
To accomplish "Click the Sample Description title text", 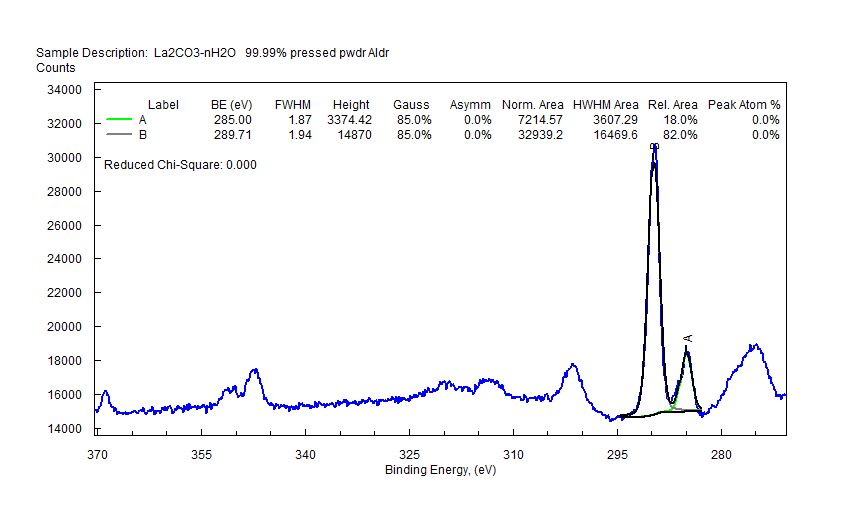I will click(x=212, y=52).
